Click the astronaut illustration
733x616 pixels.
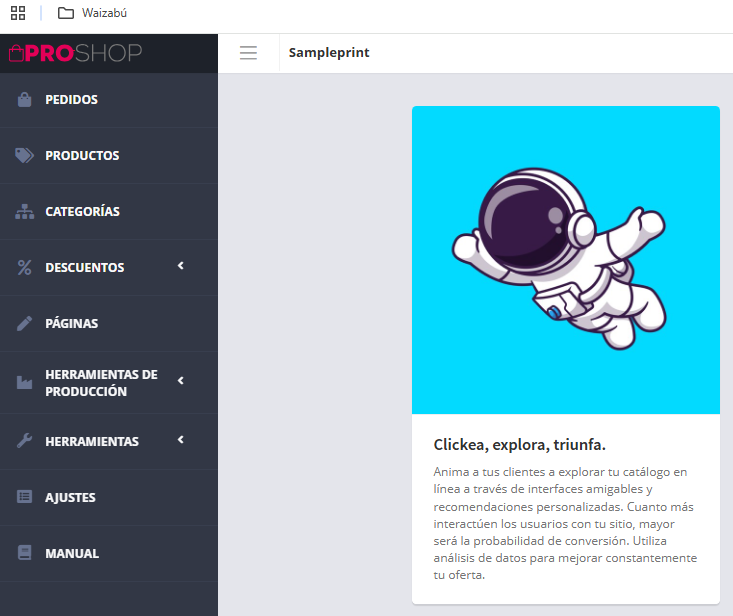click(557, 260)
